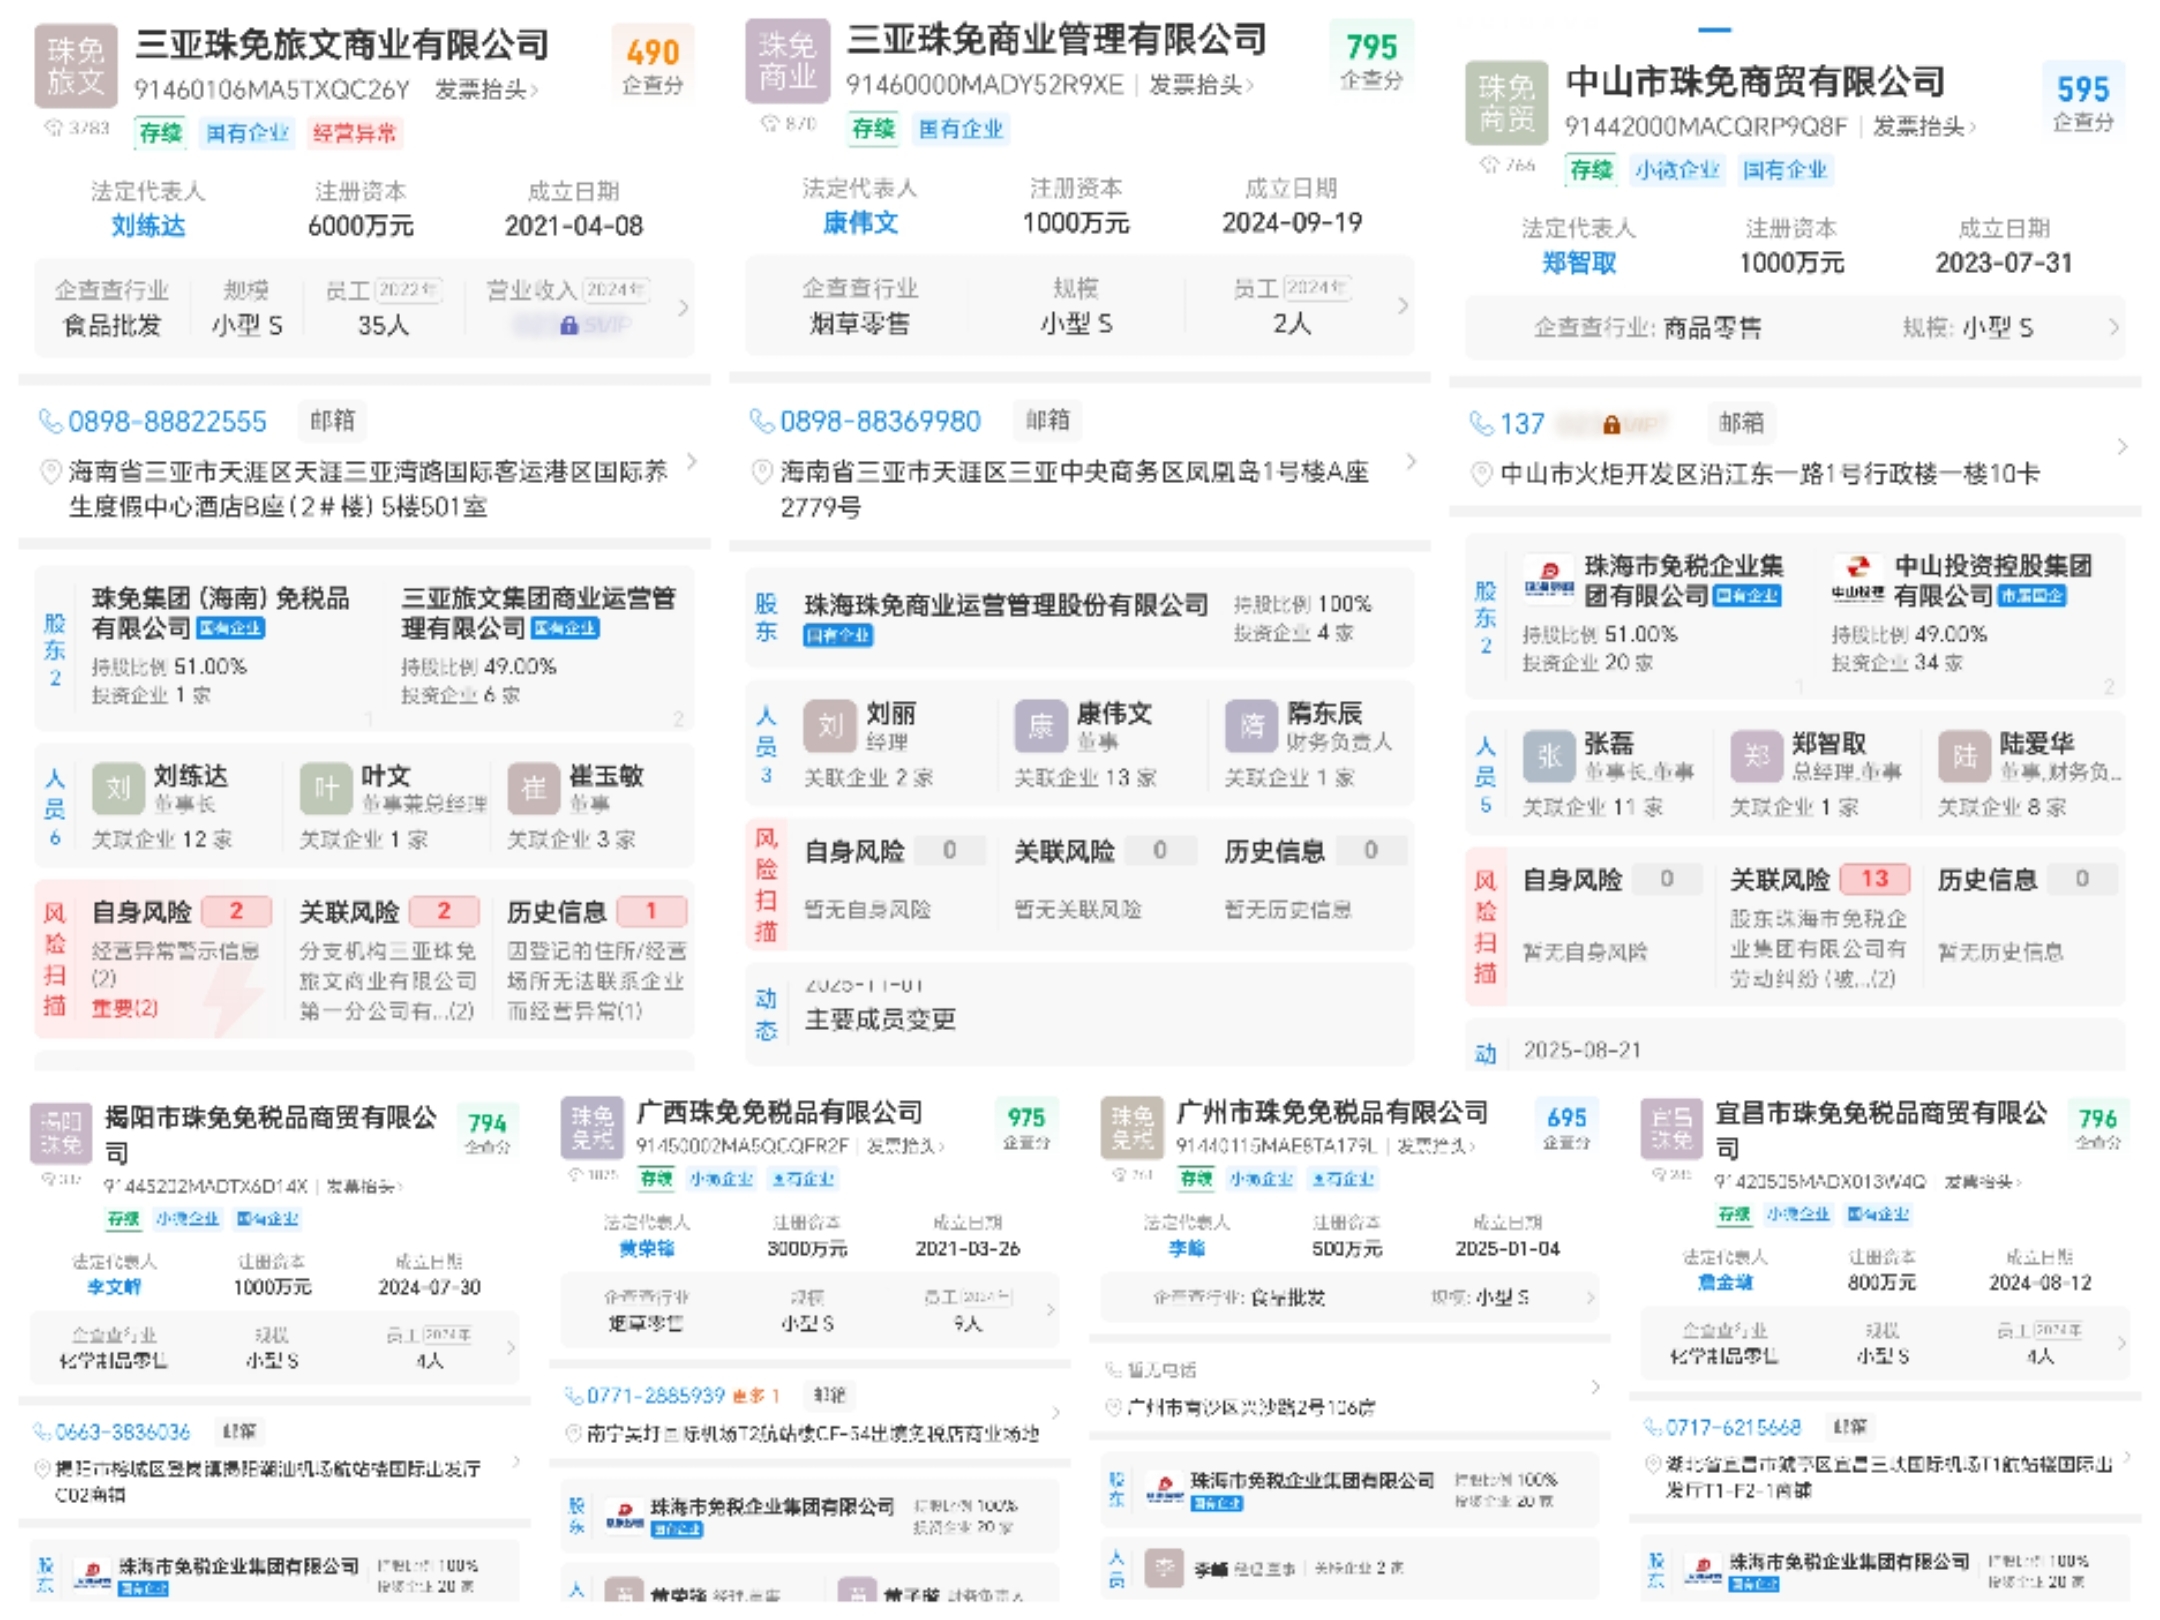The width and height of the screenshot is (2160, 1620).
Task: Click 张磊 chairman avatar icon
Action: (x=1548, y=755)
